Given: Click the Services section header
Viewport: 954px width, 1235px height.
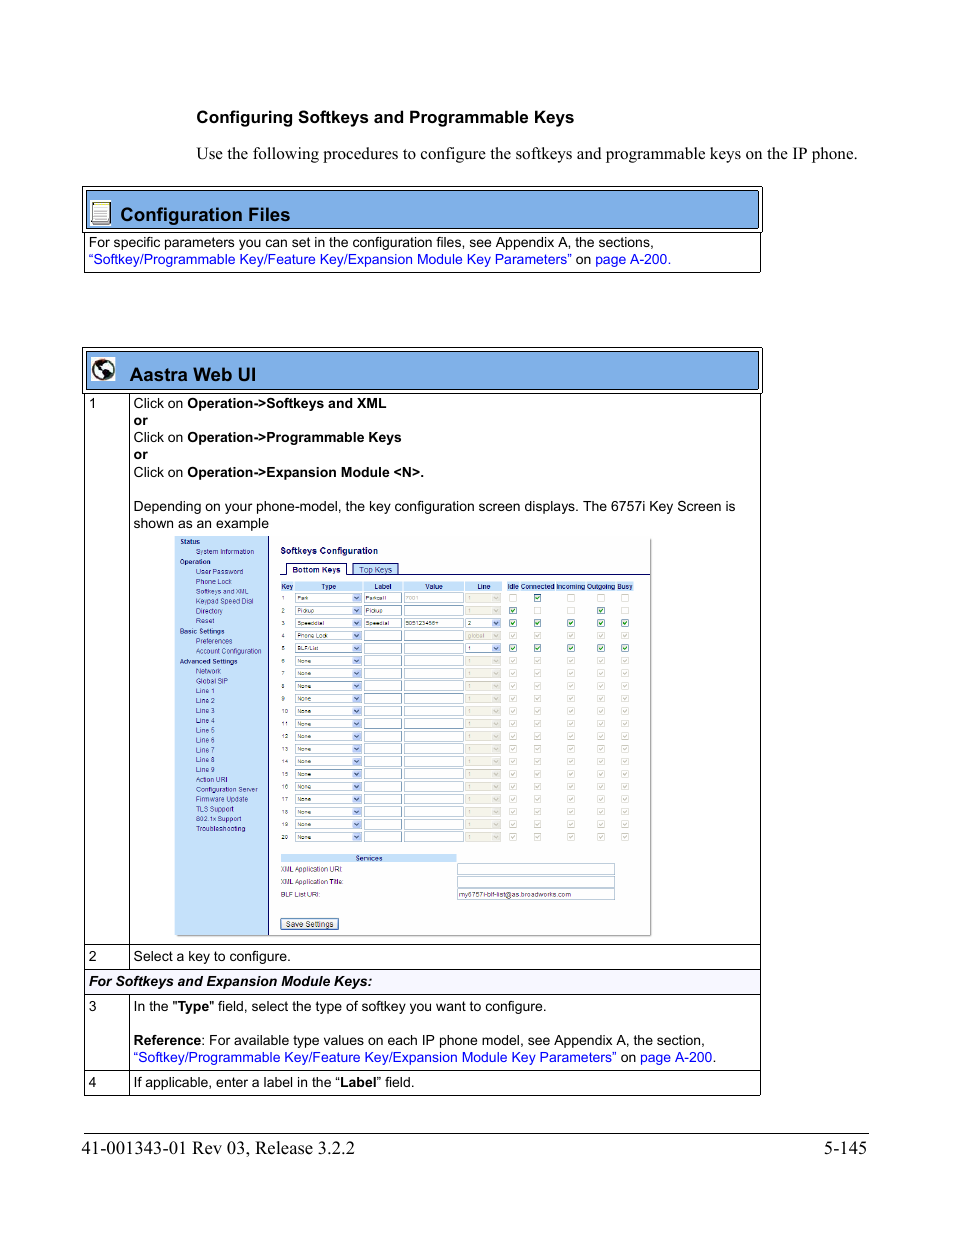Looking at the screenshot, I should click(369, 858).
